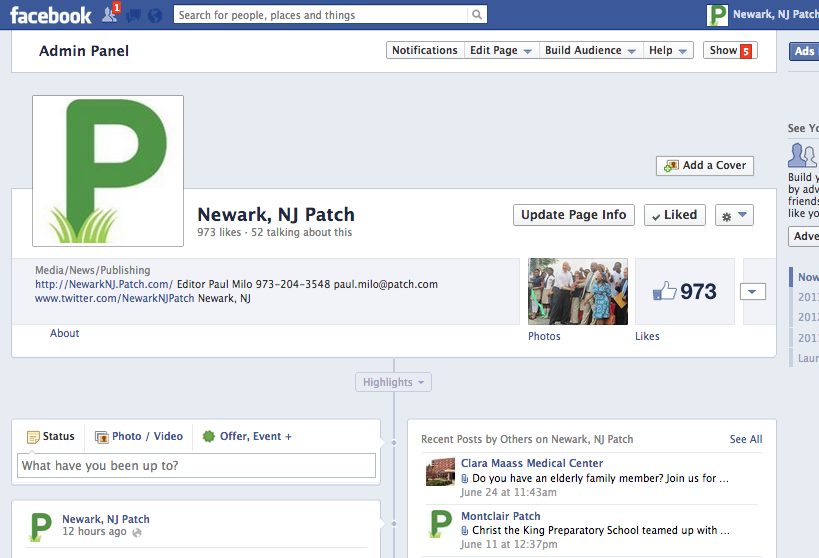
Task: Open Clara Maass Medical Center name link
Action: [x=532, y=463]
